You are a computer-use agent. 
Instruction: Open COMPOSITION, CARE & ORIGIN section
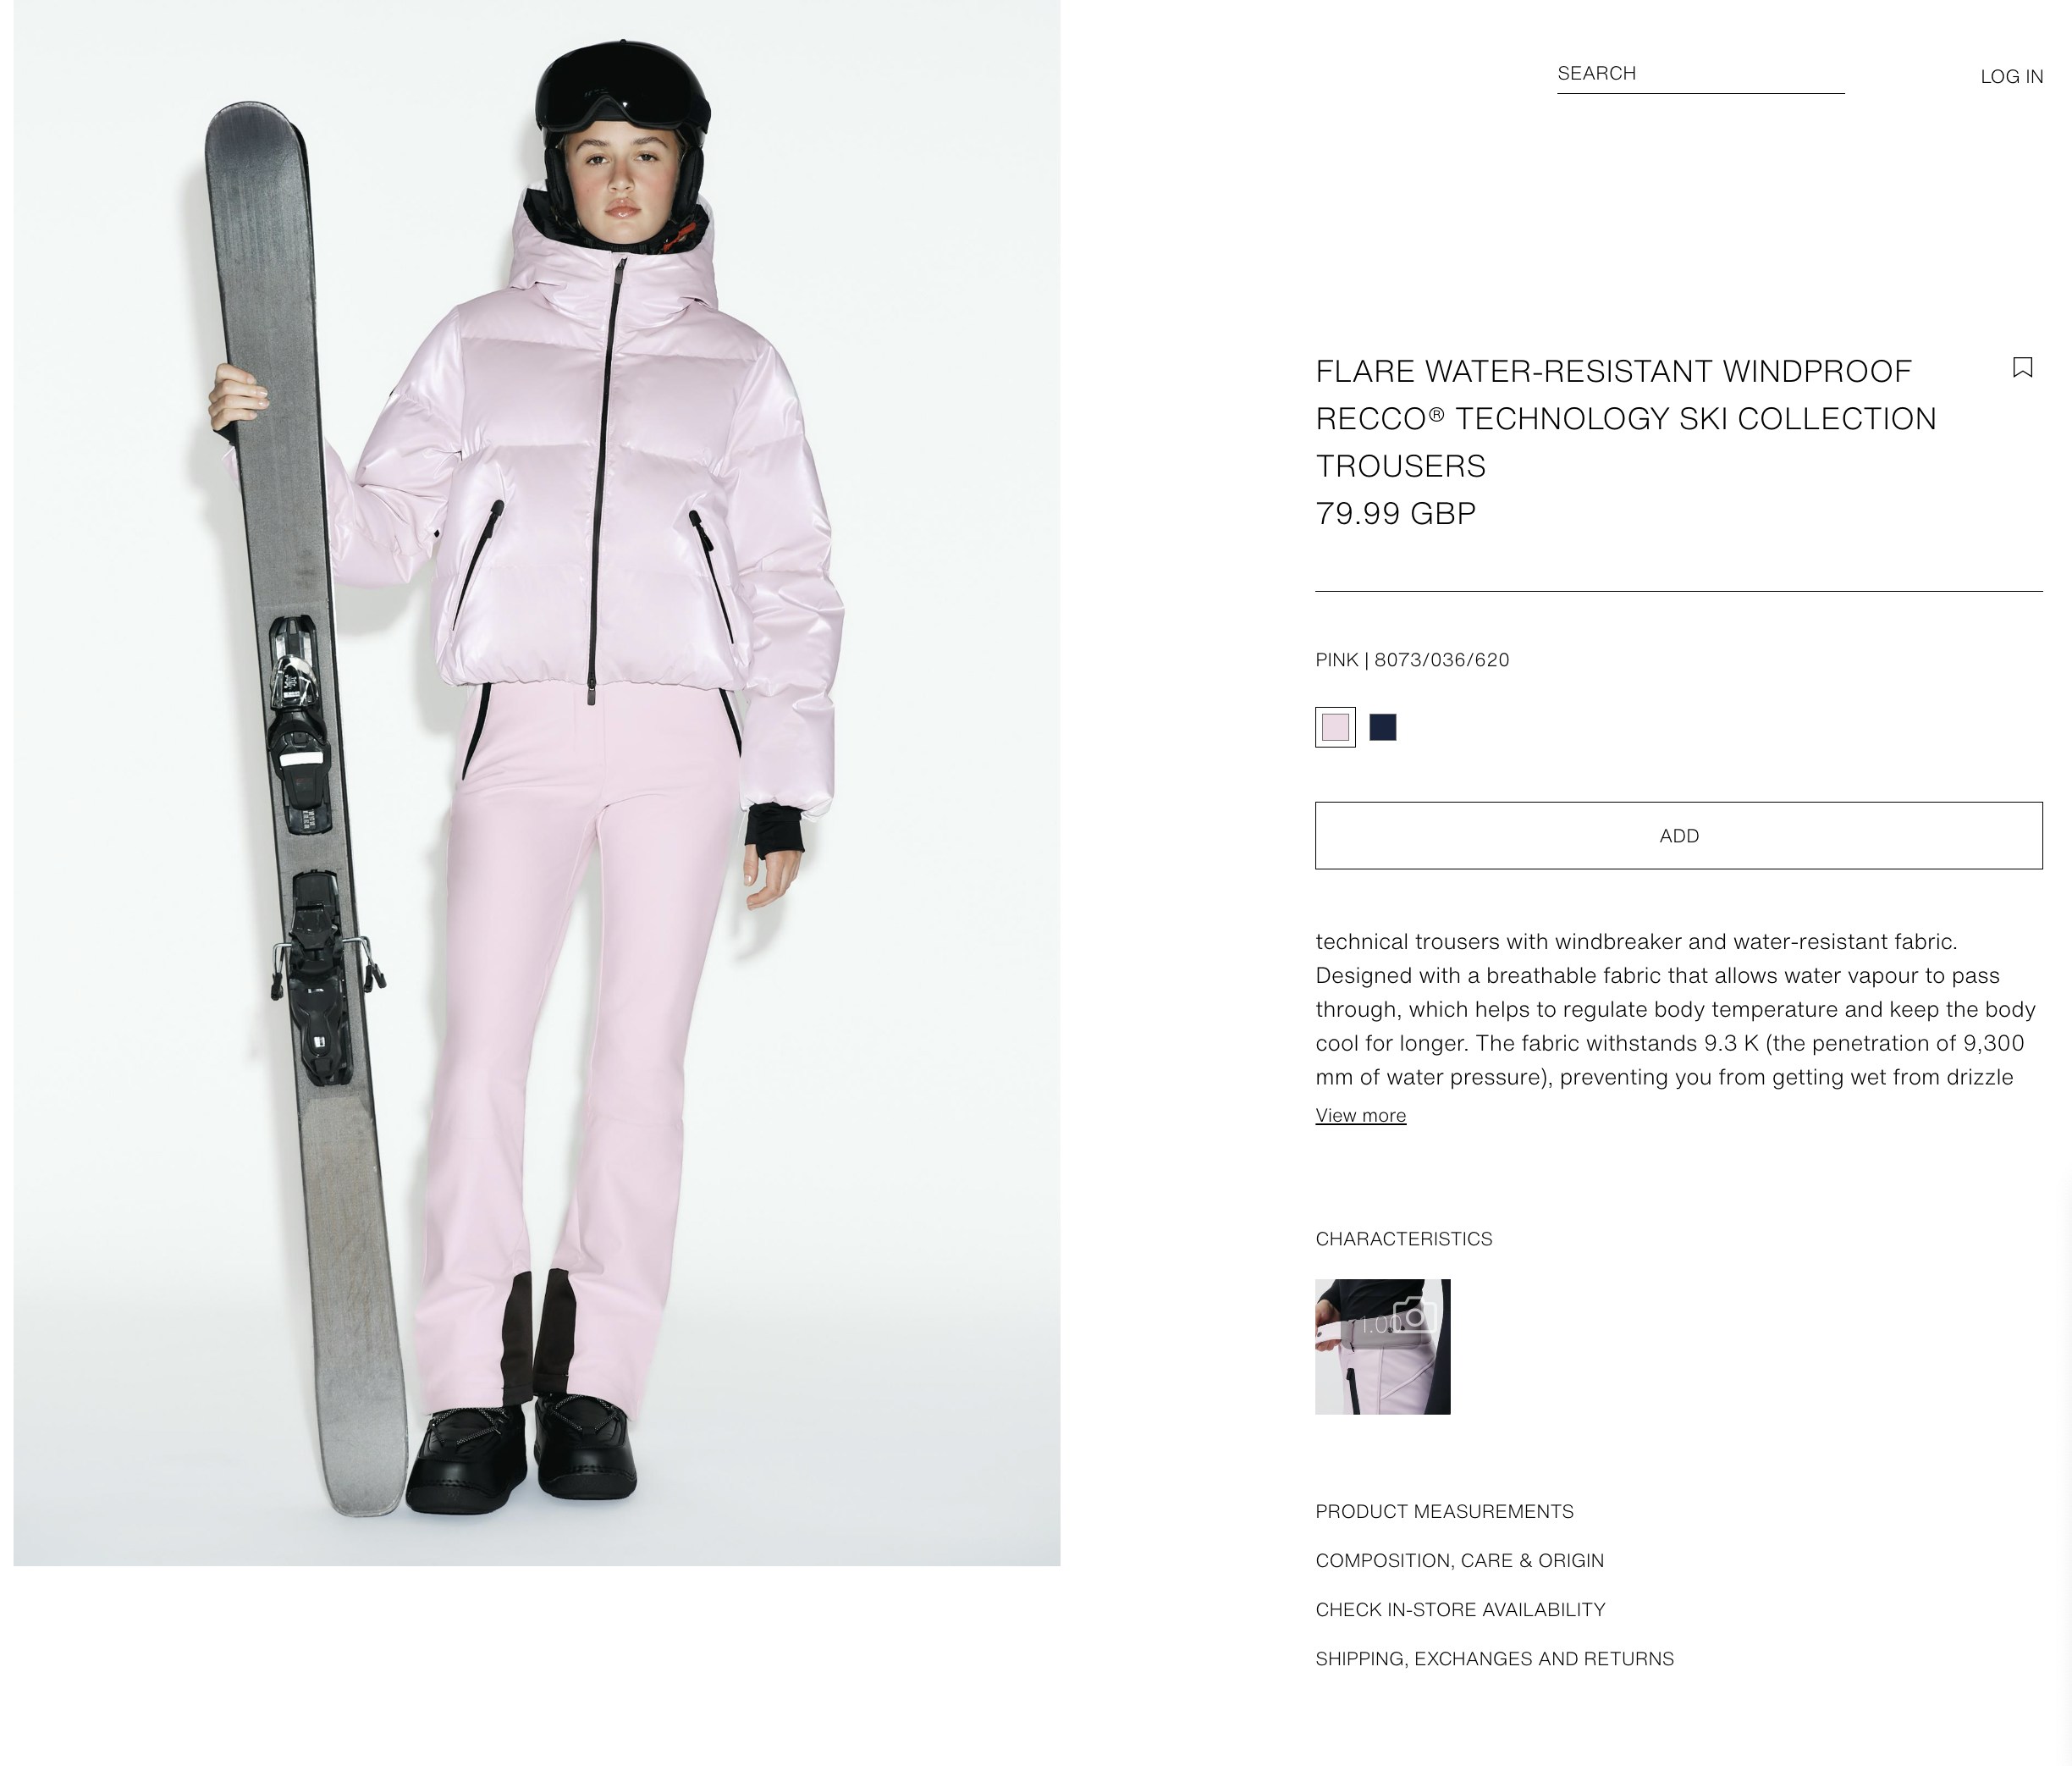pyautogui.click(x=1459, y=1560)
